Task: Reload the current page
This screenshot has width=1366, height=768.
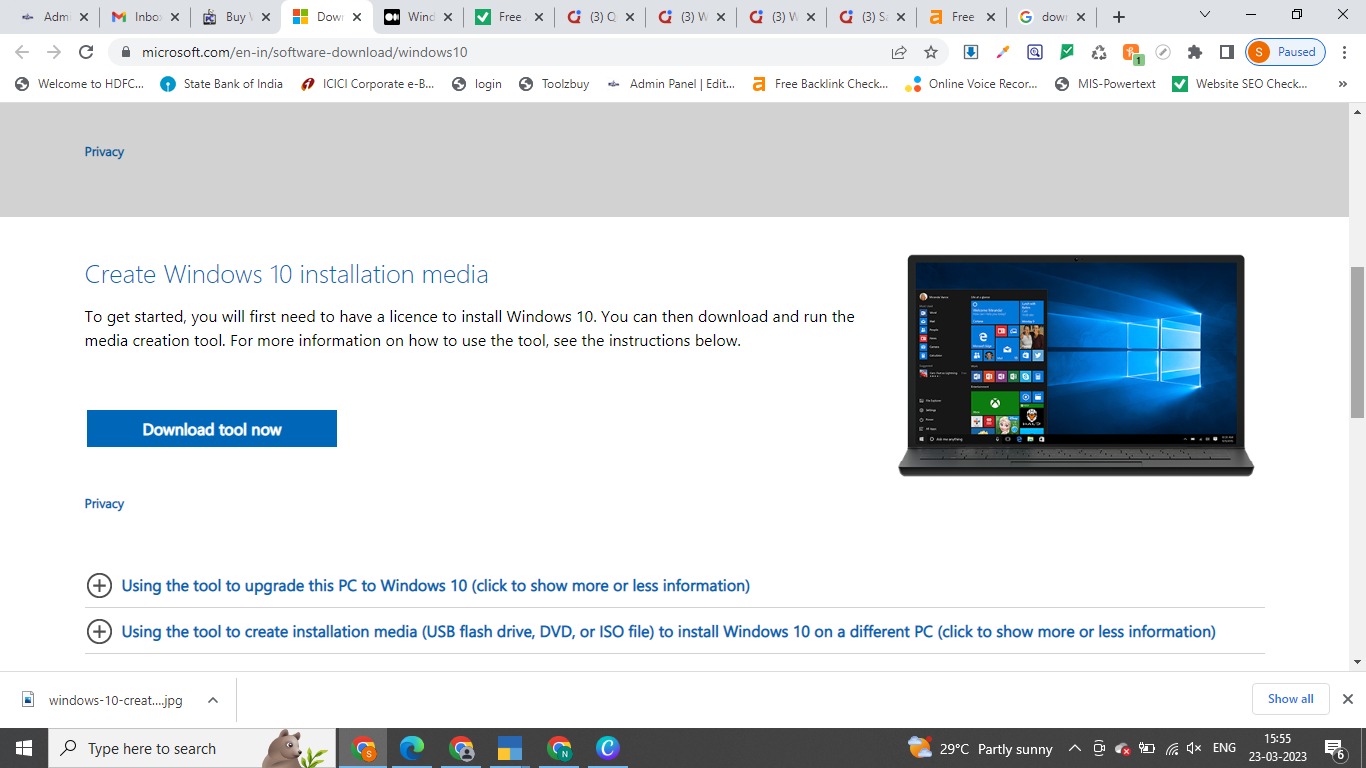Action: [86, 52]
